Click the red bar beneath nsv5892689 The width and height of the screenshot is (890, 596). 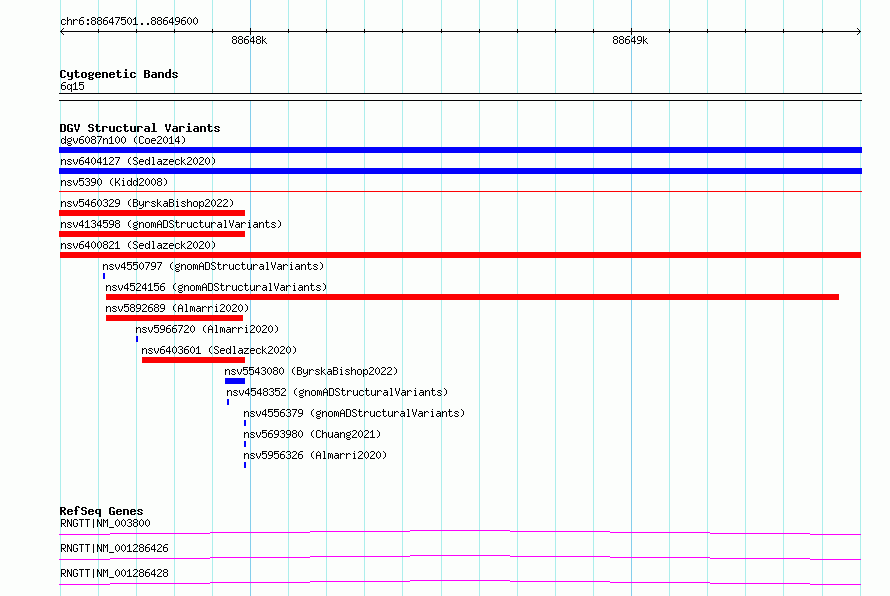[x=174, y=318]
